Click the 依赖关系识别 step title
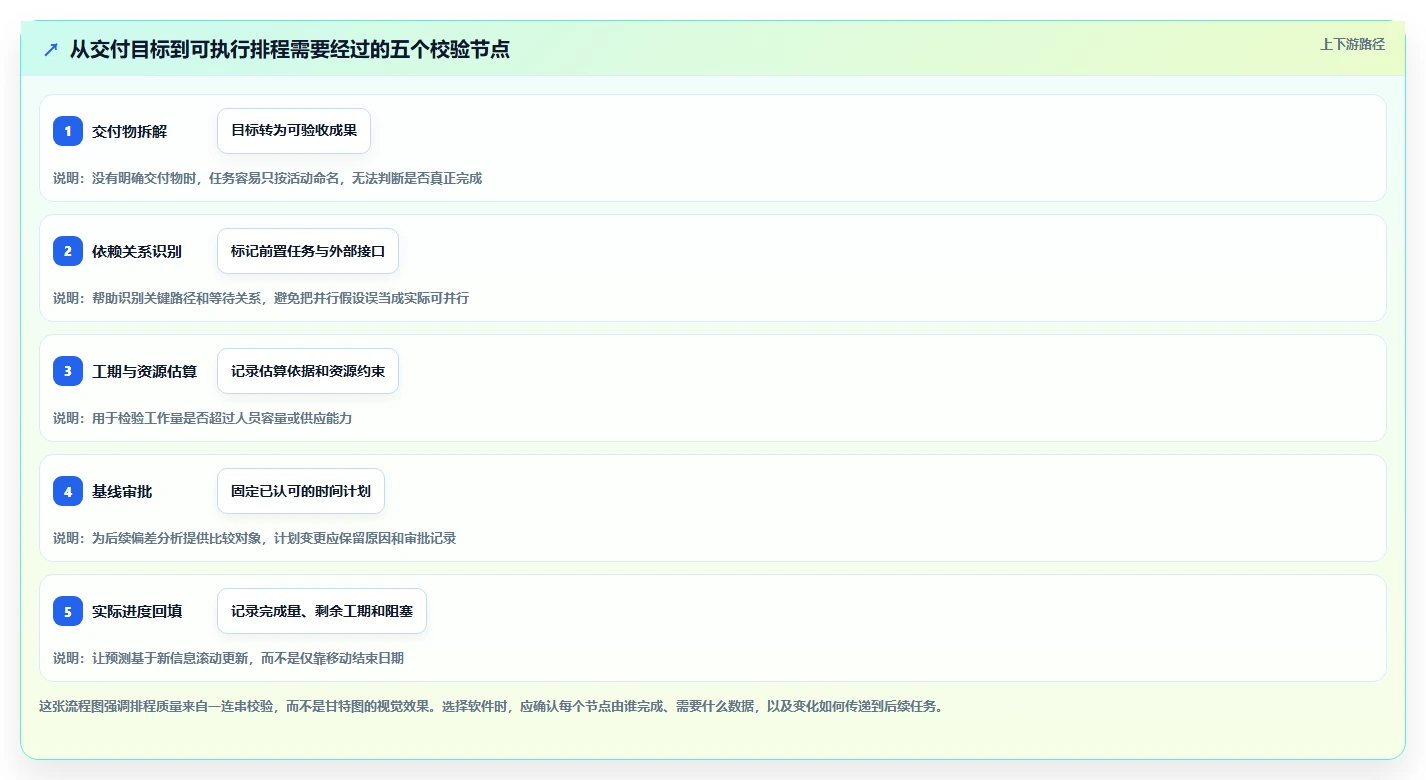This screenshot has width=1426, height=780. point(137,251)
